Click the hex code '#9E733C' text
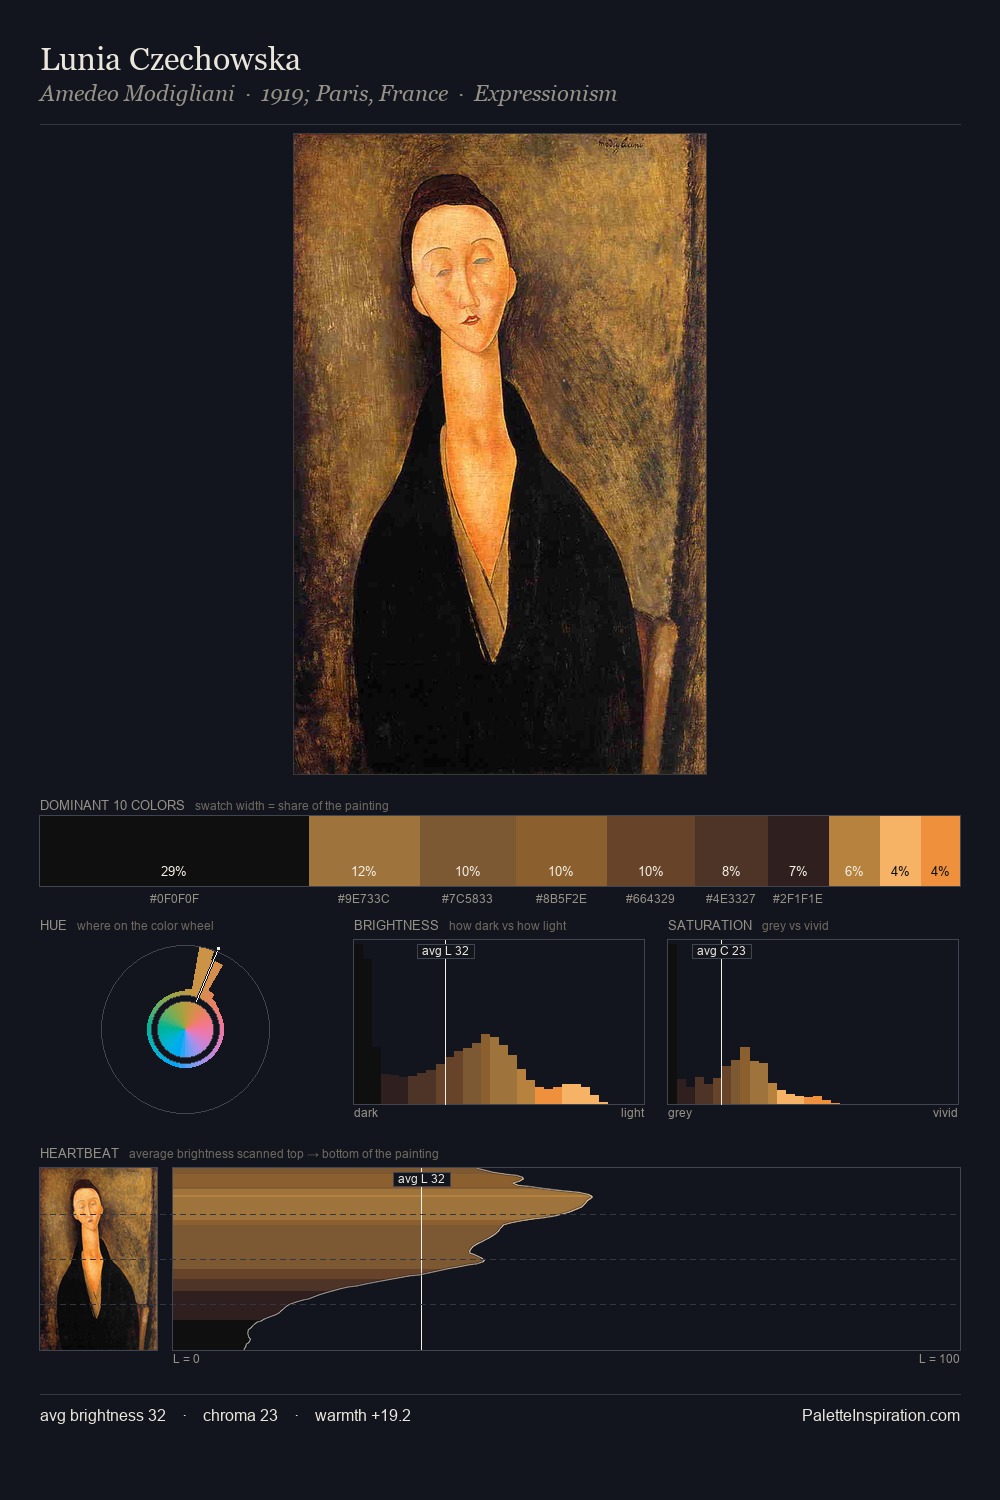The image size is (1000, 1500). (x=364, y=898)
